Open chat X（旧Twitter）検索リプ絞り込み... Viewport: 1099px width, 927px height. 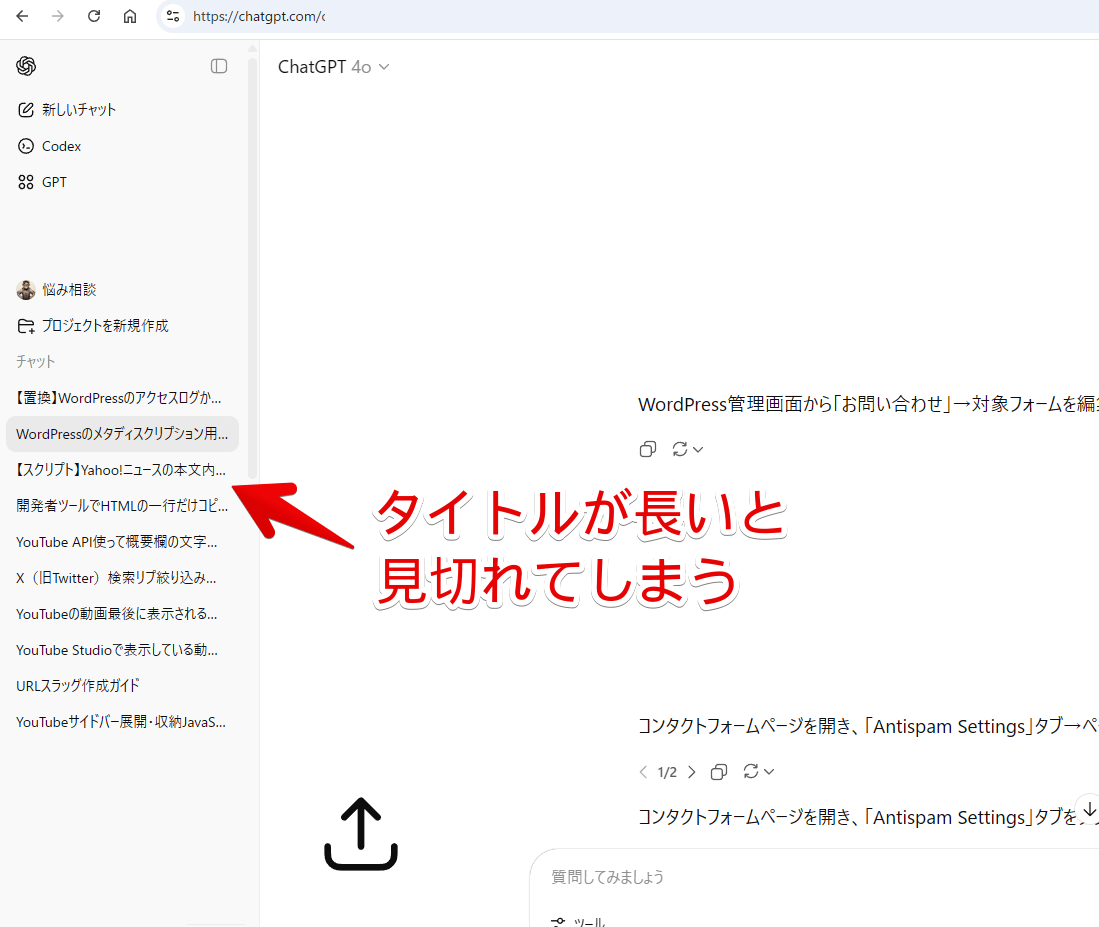(x=122, y=578)
